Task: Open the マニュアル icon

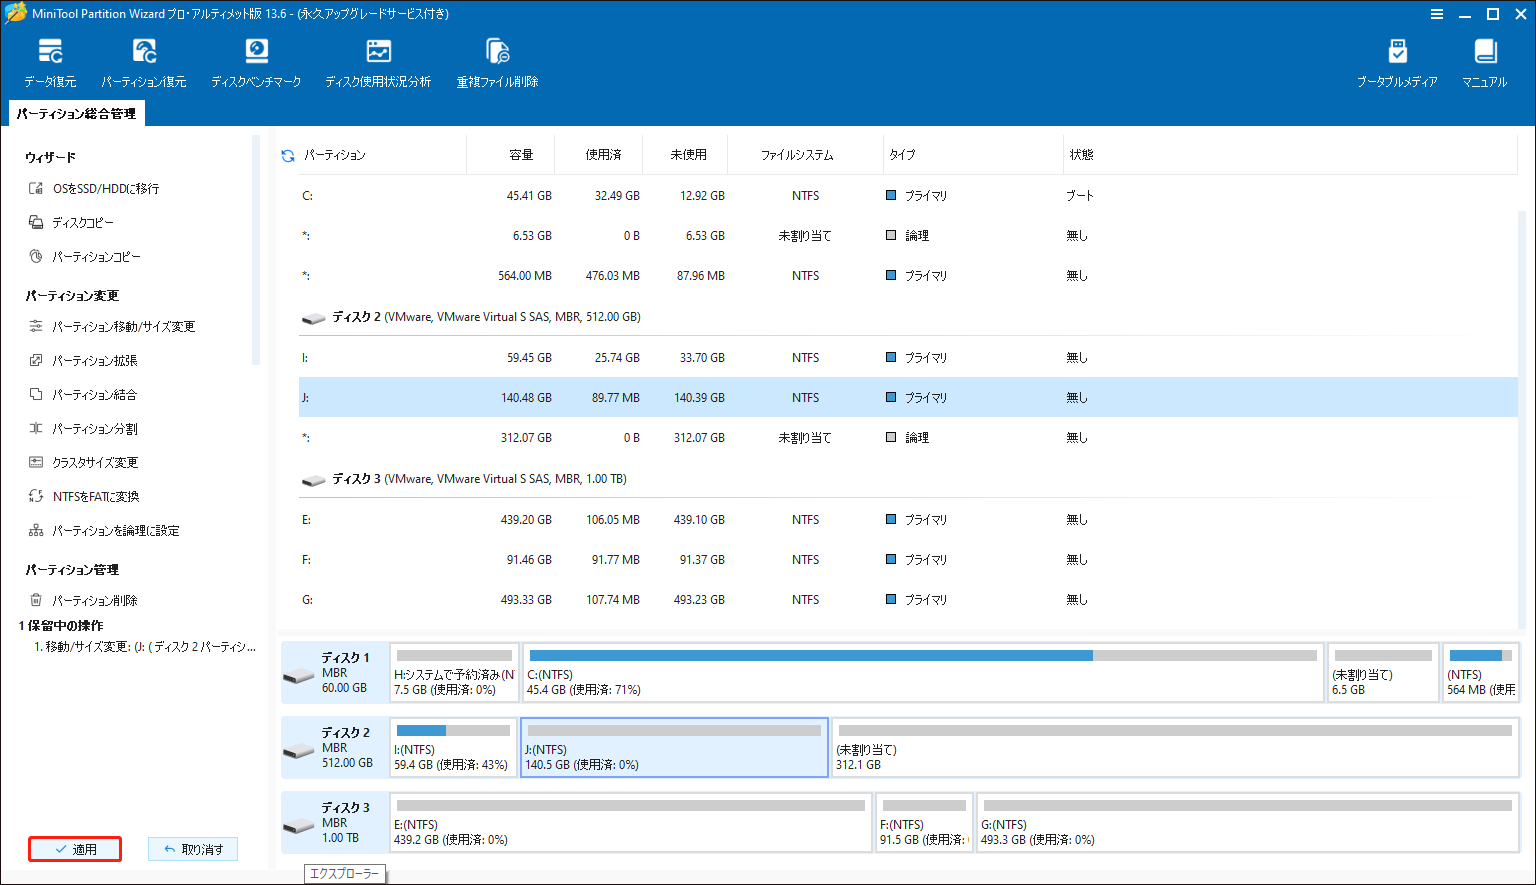Action: pos(1485,63)
